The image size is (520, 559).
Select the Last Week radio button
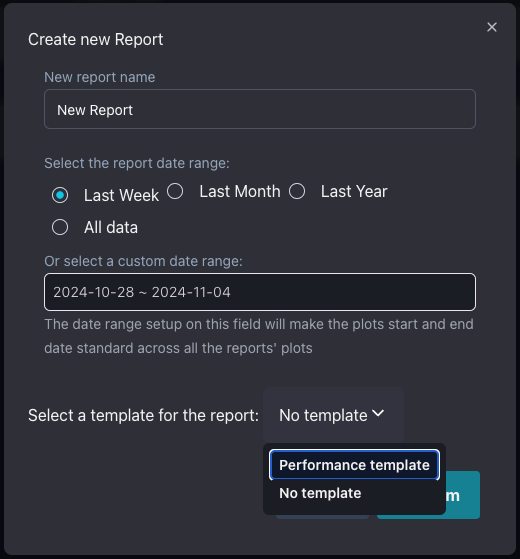(60, 195)
